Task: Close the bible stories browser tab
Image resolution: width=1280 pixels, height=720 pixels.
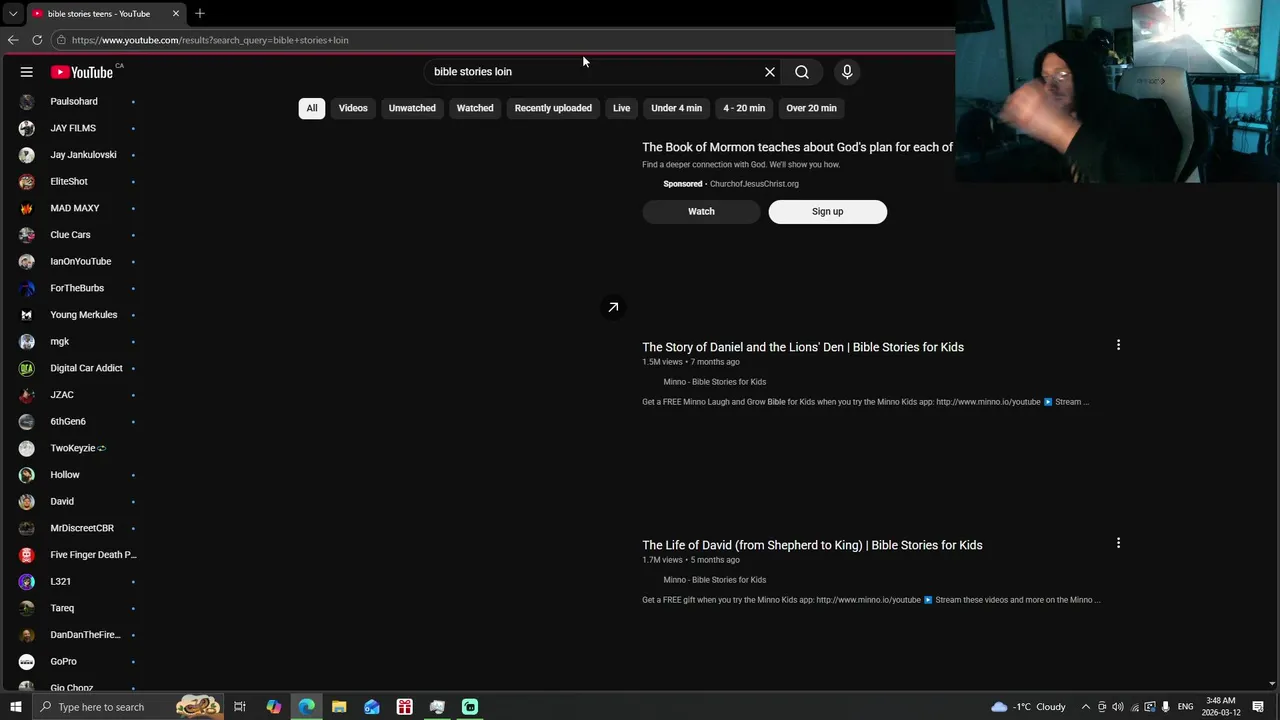Action: (176, 14)
